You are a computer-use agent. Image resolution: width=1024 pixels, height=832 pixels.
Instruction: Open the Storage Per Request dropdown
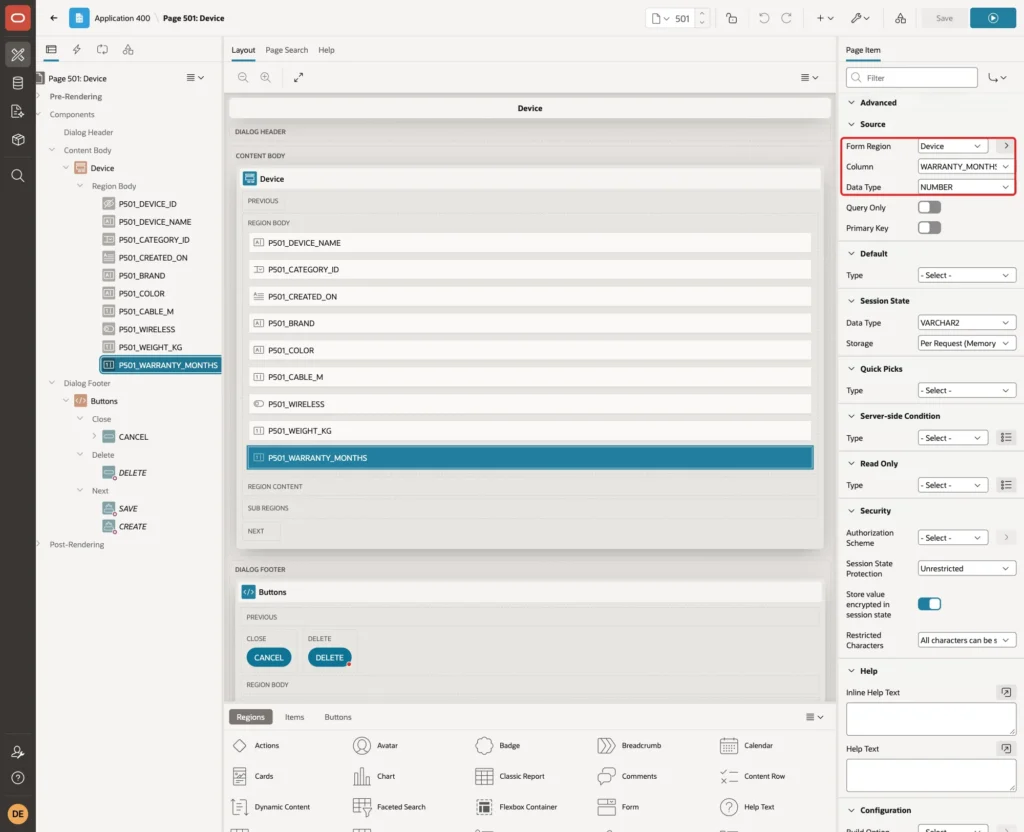(965, 344)
